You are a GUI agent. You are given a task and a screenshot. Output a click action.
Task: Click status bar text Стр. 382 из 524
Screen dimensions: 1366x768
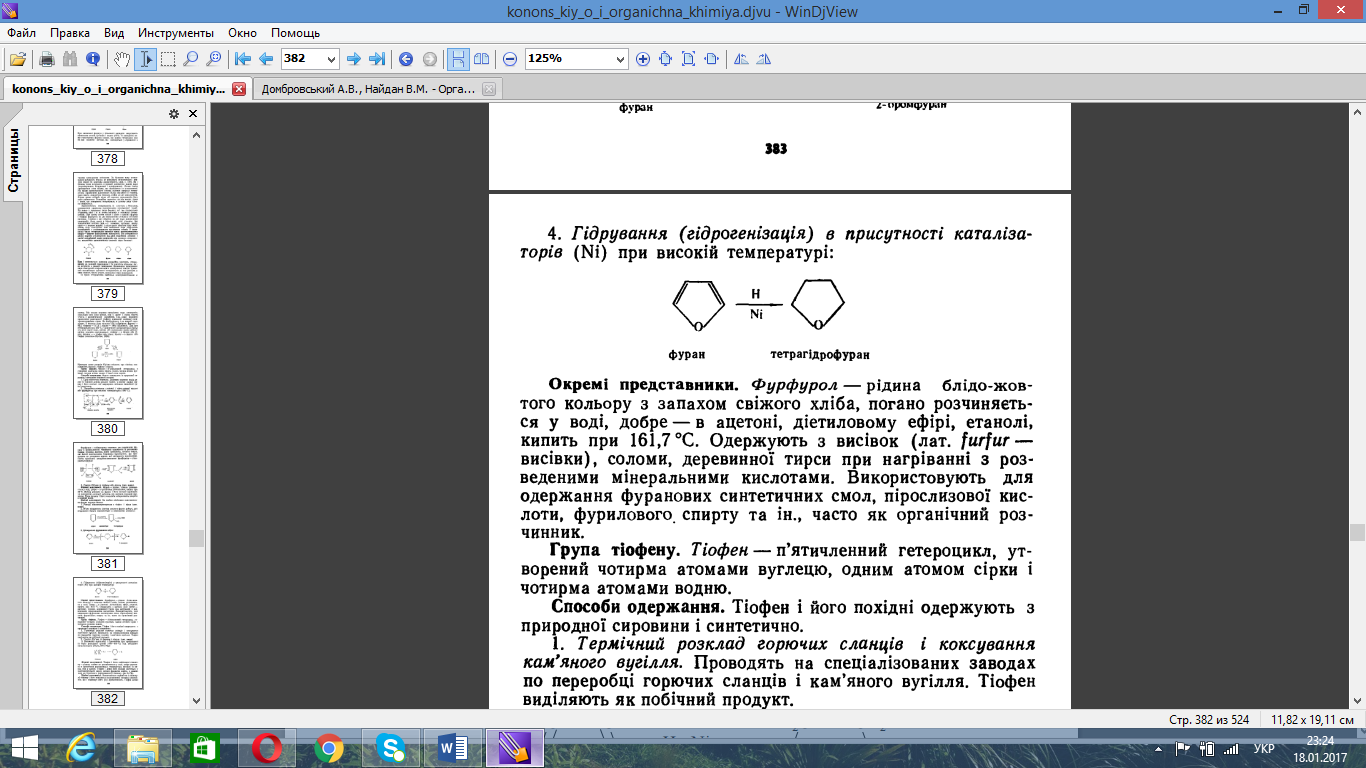point(1210,720)
